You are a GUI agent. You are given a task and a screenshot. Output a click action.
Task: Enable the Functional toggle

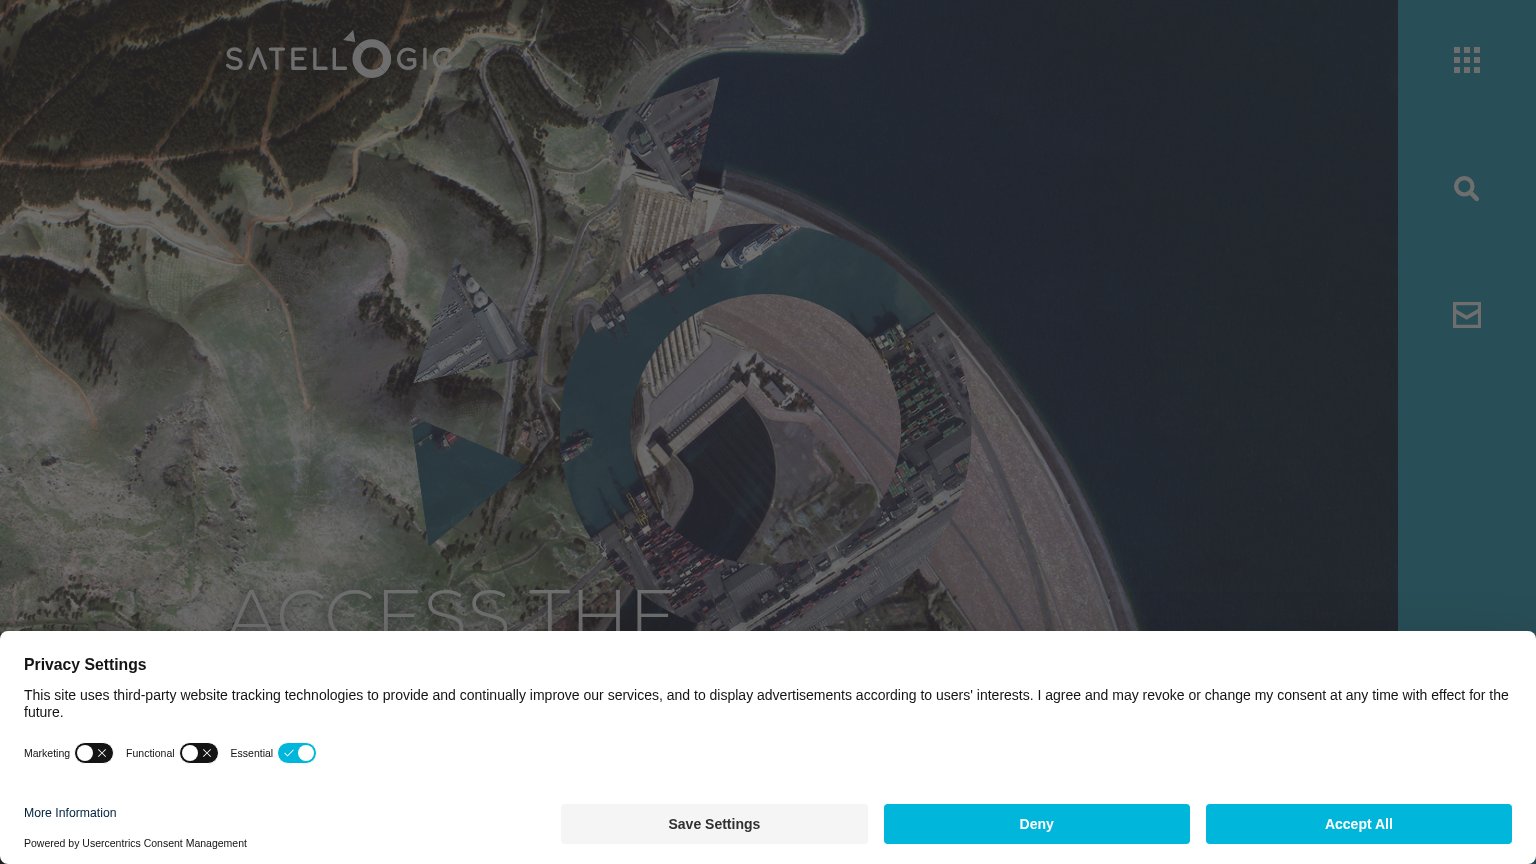click(199, 753)
